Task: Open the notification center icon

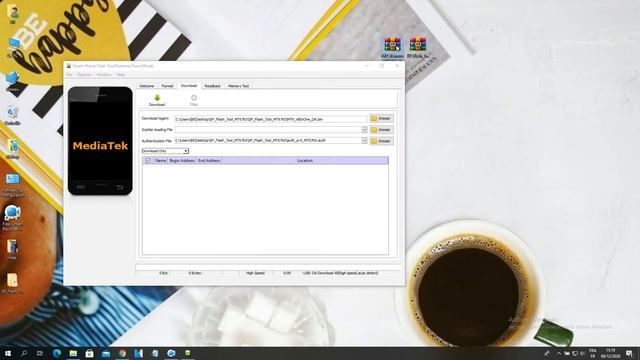Action: click(x=629, y=353)
